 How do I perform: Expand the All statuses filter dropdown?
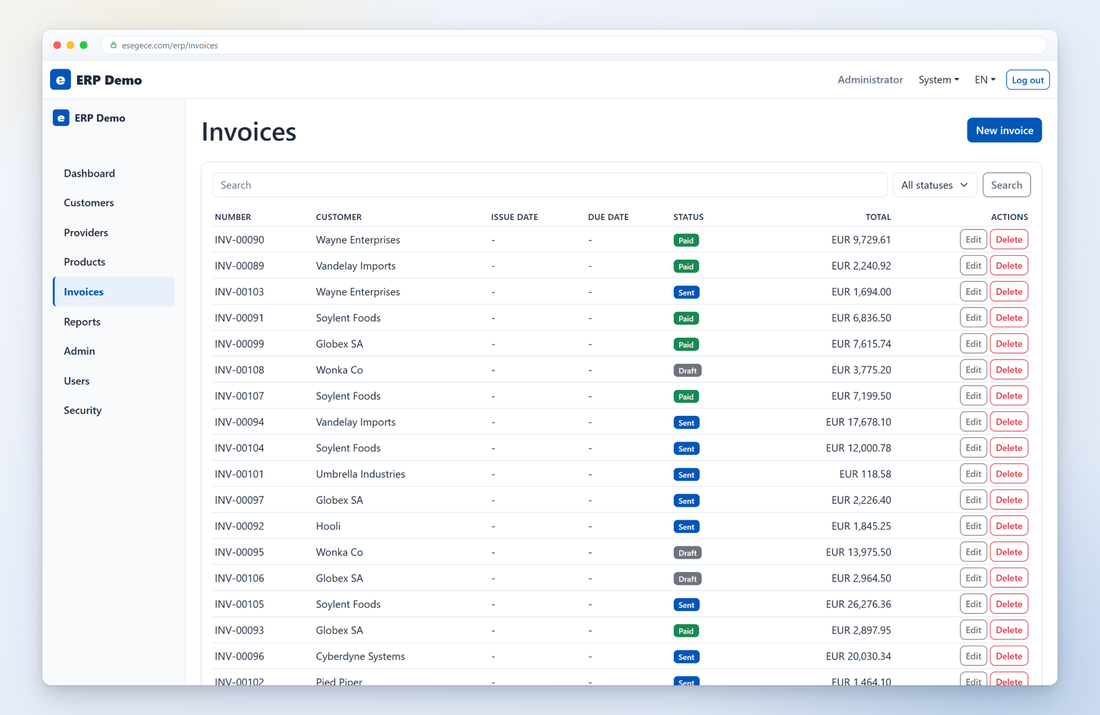coord(934,185)
